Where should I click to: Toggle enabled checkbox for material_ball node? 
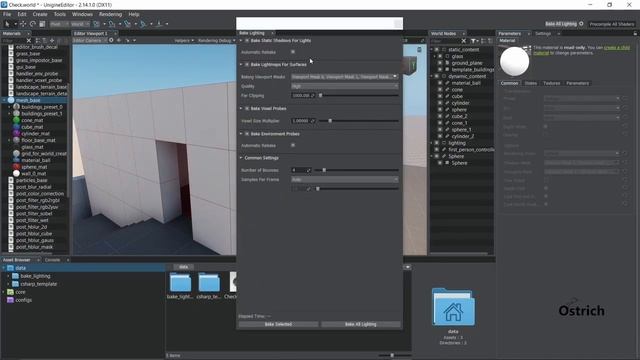tap(440, 83)
